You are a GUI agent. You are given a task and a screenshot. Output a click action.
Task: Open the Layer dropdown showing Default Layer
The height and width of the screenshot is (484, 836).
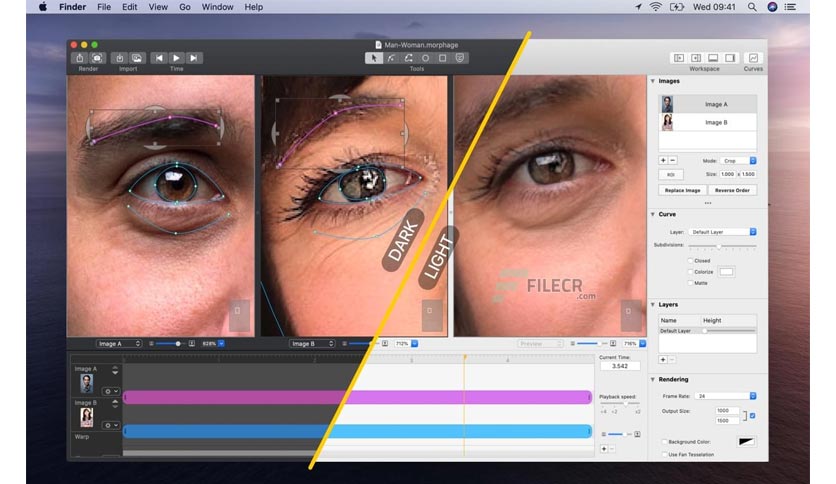point(722,232)
